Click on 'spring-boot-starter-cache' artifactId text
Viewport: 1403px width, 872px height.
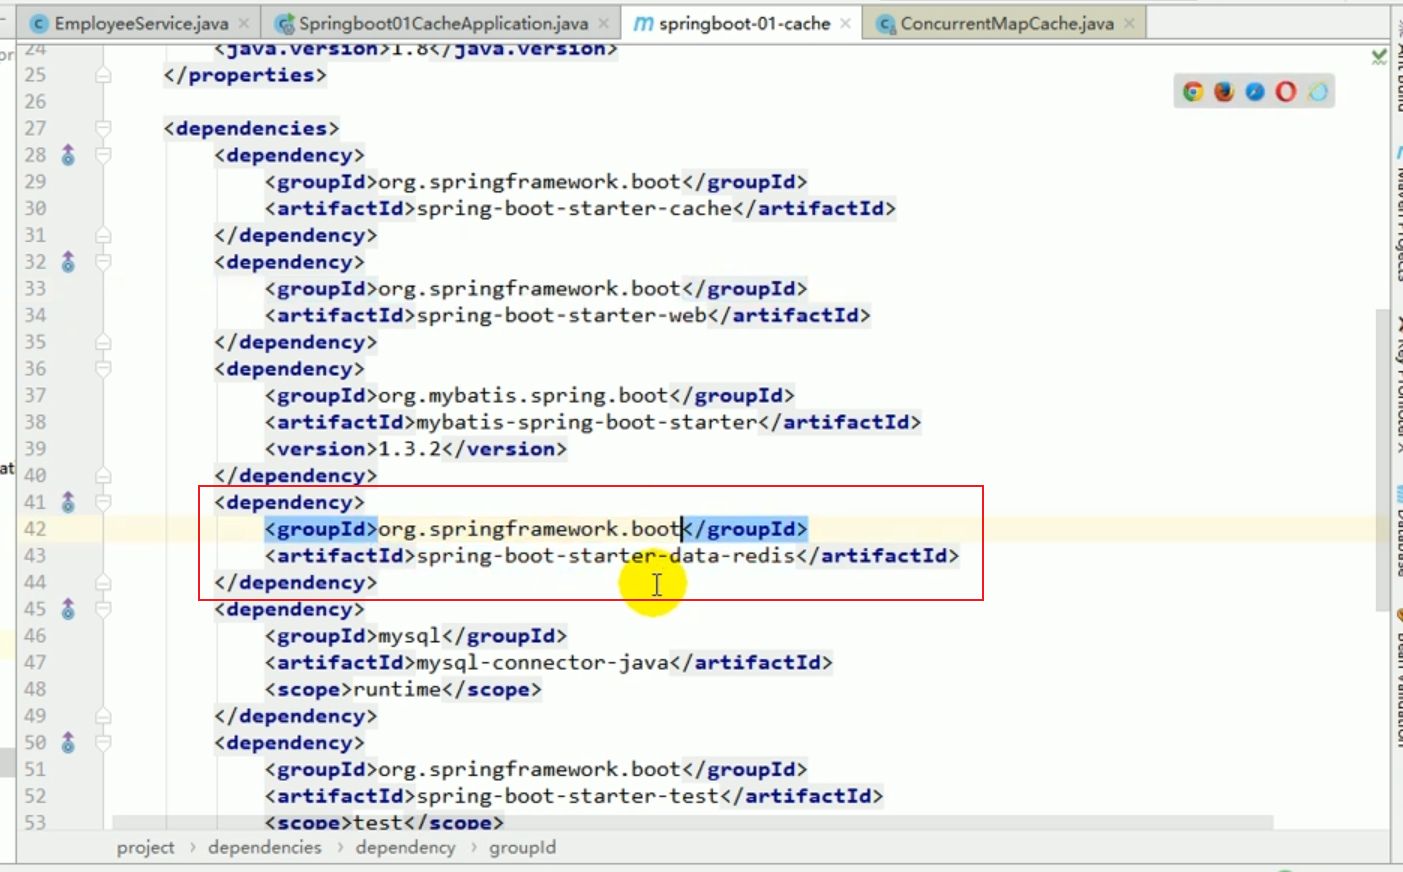pyautogui.click(x=574, y=209)
